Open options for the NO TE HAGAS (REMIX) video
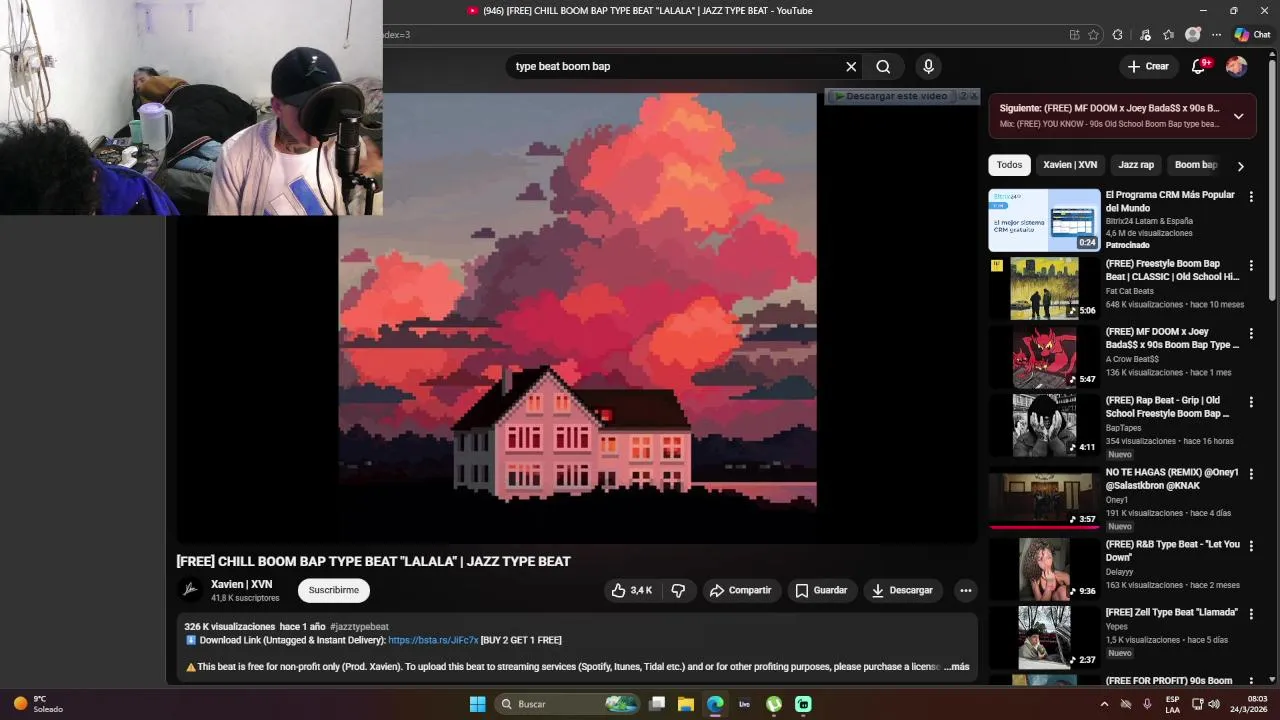 point(1250,474)
